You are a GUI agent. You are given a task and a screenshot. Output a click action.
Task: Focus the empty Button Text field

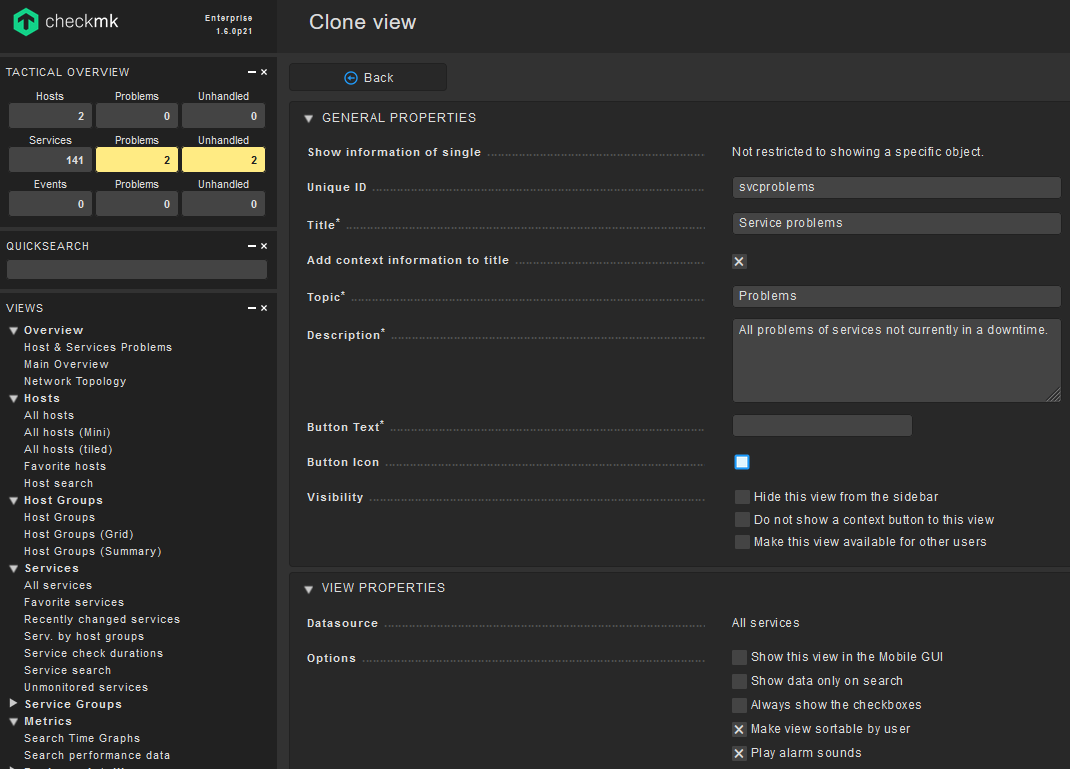(822, 426)
